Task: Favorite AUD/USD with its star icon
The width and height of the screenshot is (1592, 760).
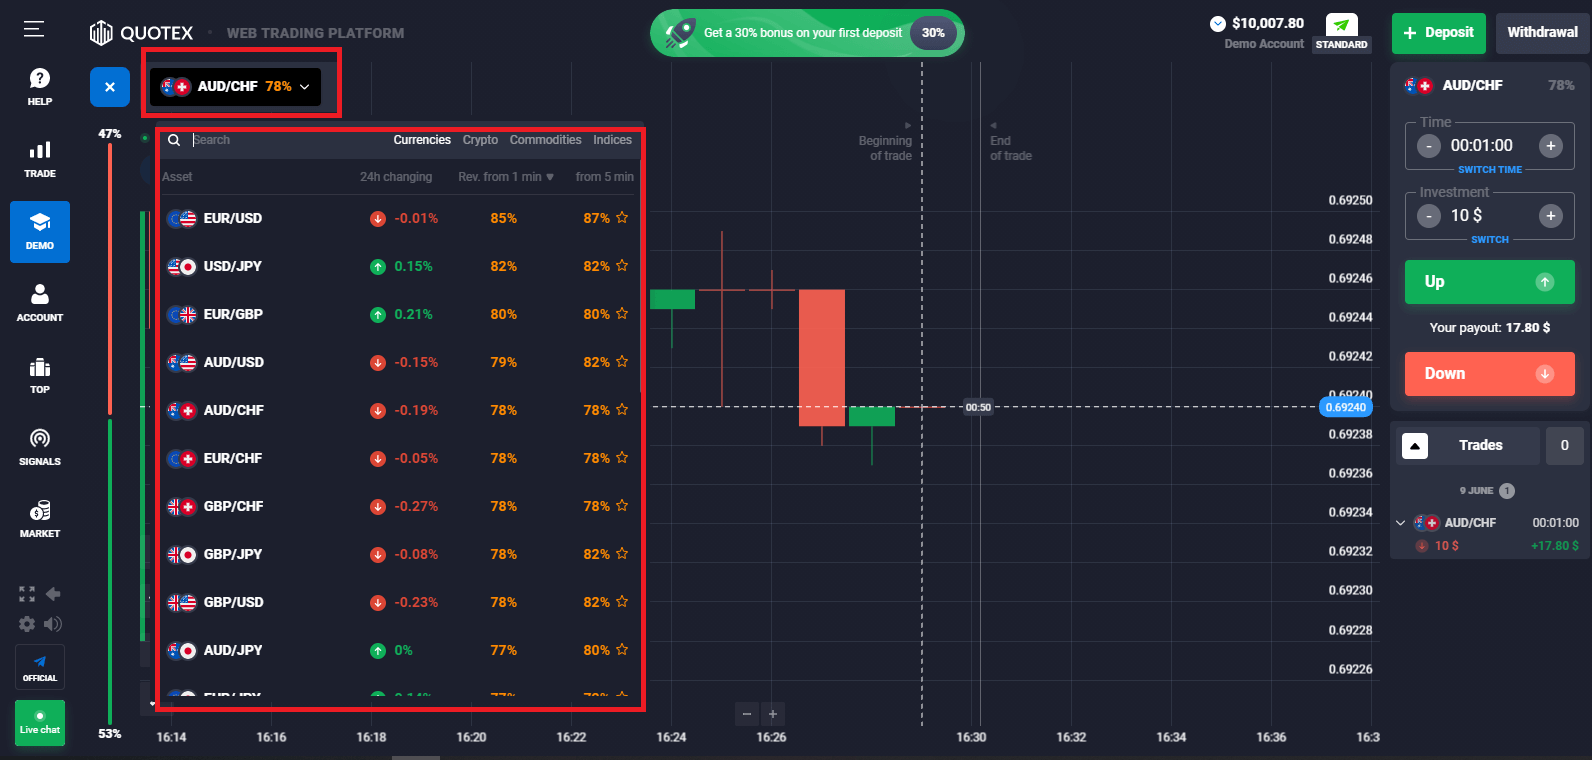Action: 622,361
